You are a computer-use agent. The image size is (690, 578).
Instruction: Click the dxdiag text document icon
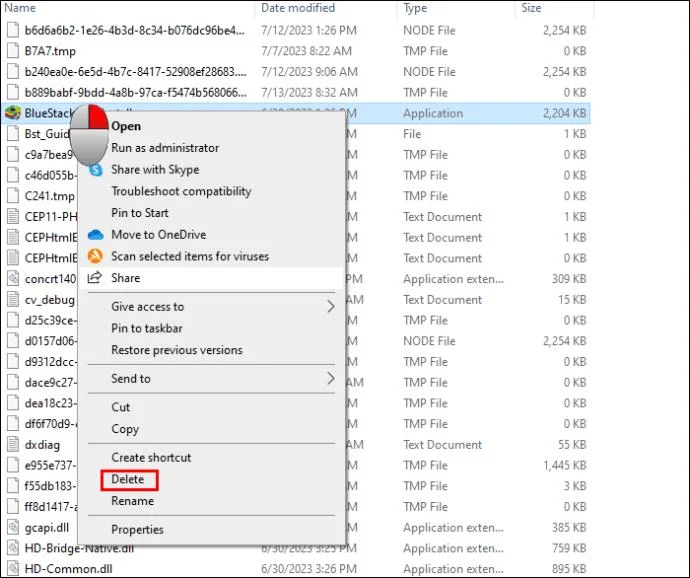pyautogui.click(x=12, y=444)
